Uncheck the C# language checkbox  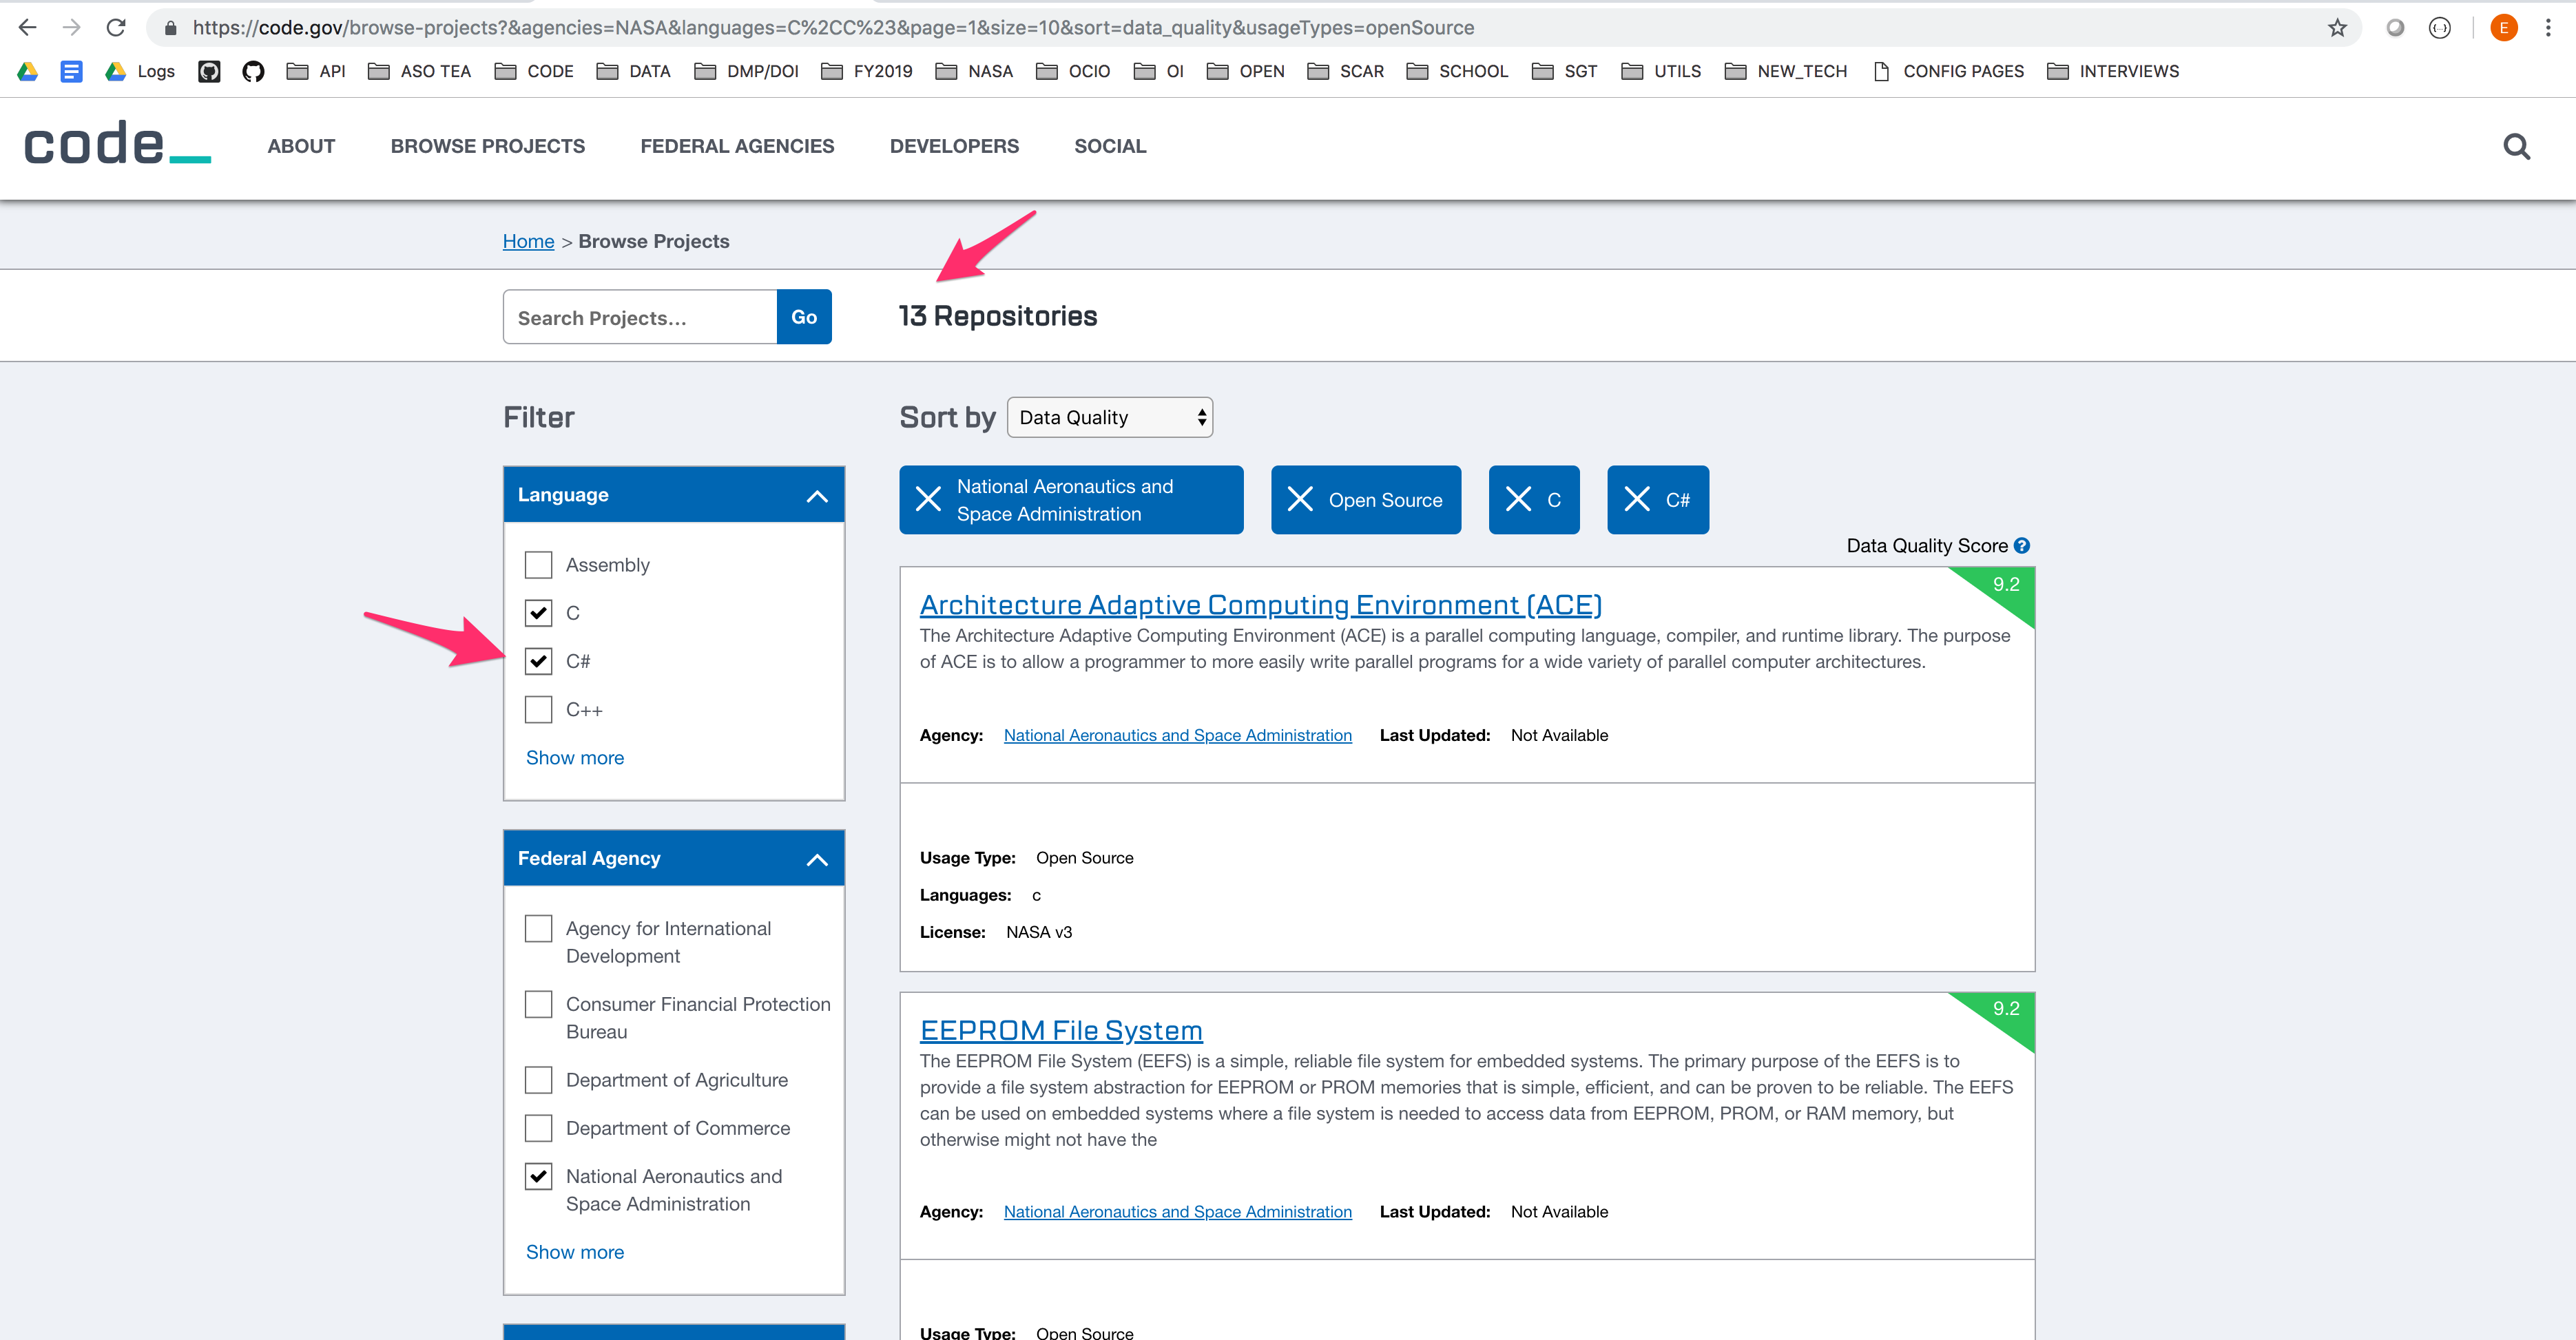point(538,661)
